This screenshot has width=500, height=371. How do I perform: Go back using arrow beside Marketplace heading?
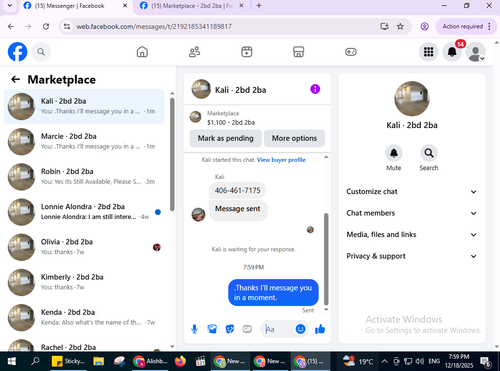click(x=16, y=79)
